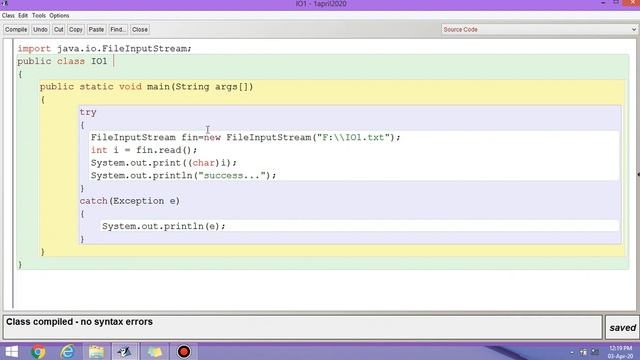Click the Undo button
This screenshot has width=640, height=360.
pos(40,29)
